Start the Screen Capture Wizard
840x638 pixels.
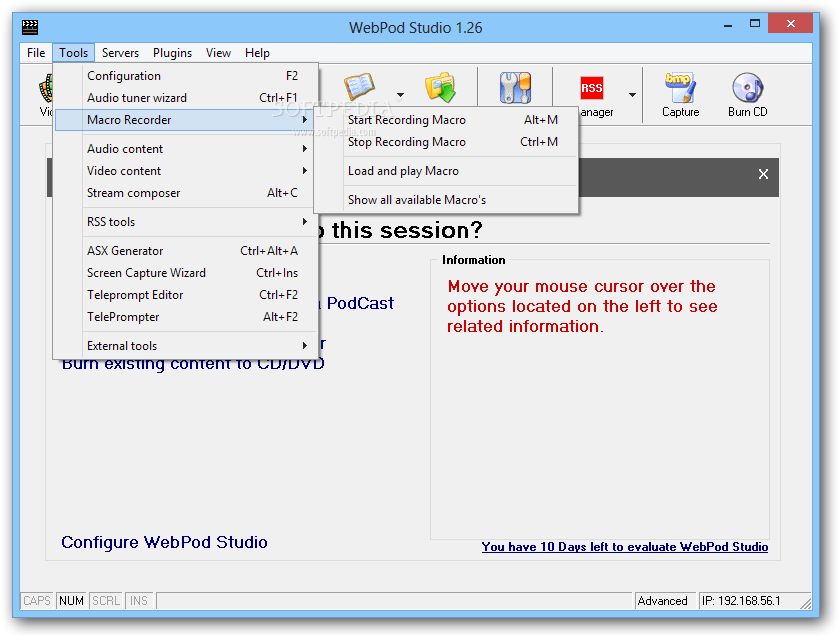[x=185, y=273]
